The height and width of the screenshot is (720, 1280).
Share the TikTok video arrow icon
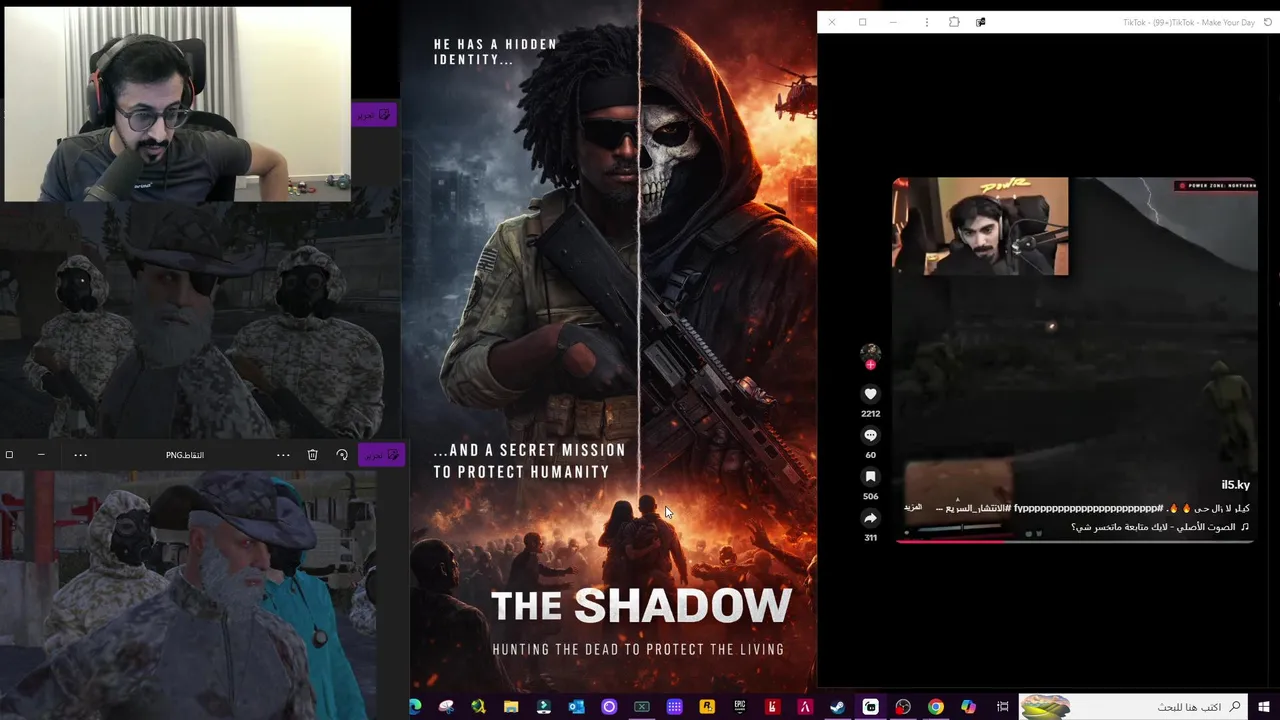870,518
